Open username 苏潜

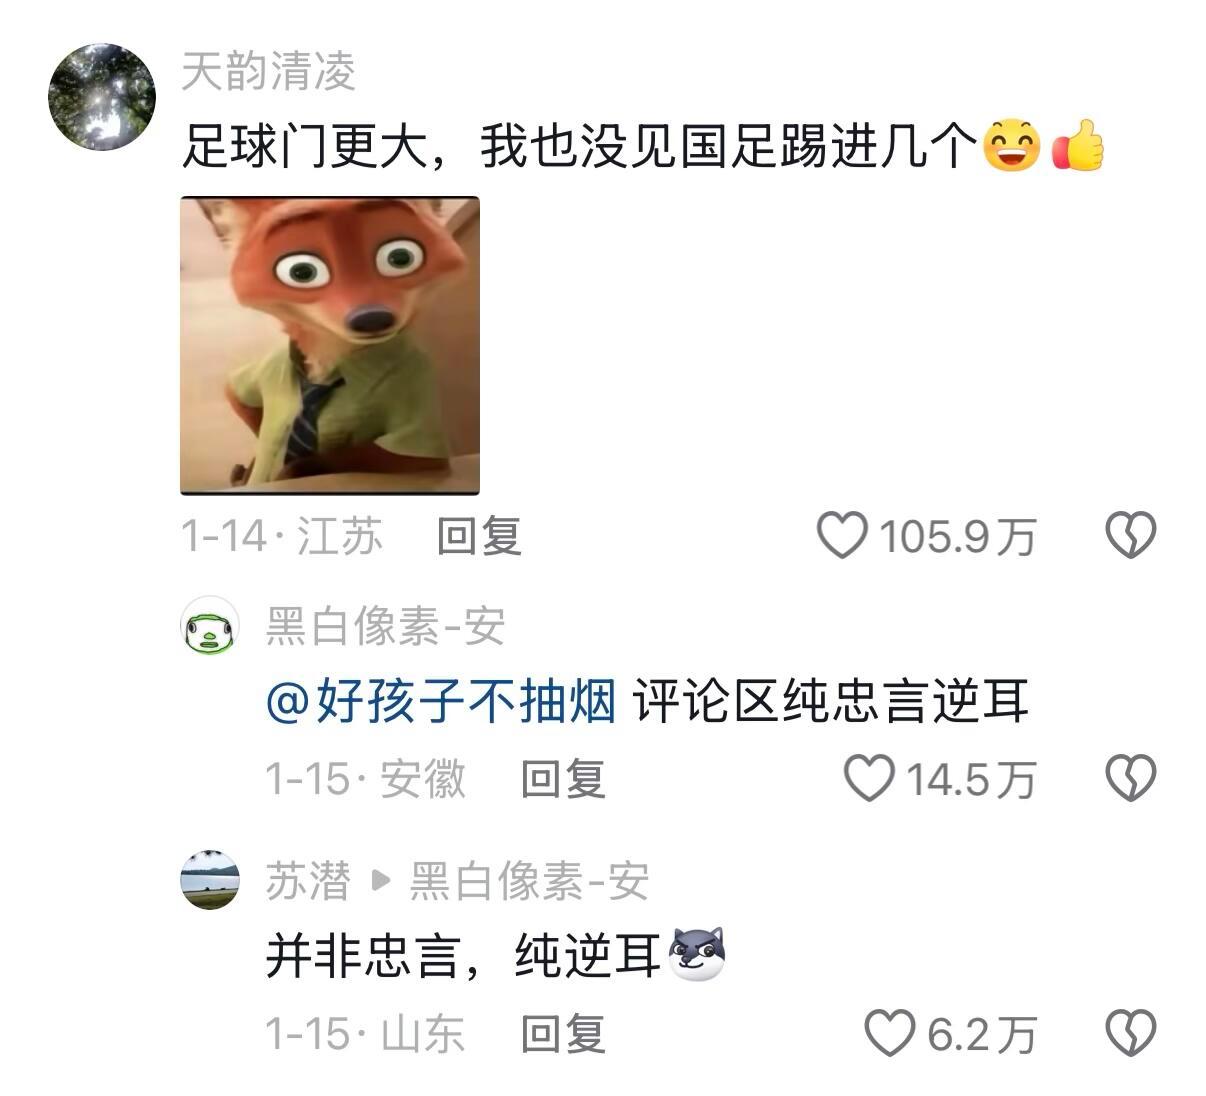coord(308,881)
